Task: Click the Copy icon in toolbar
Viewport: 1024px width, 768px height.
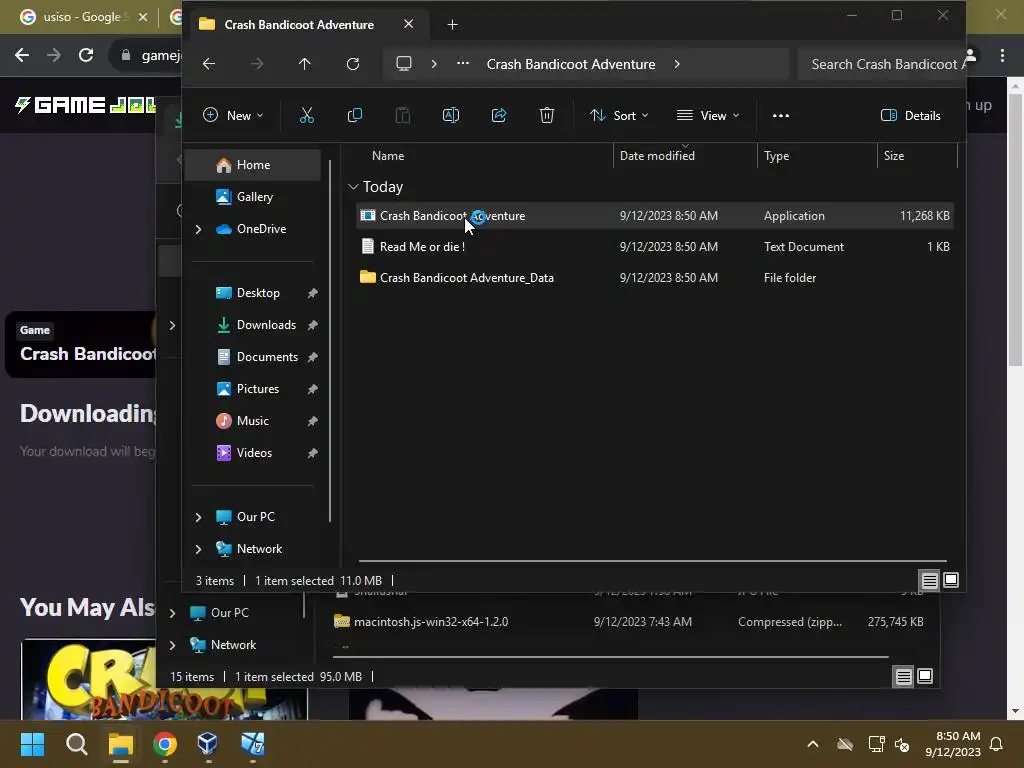Action: click(355, 116)
